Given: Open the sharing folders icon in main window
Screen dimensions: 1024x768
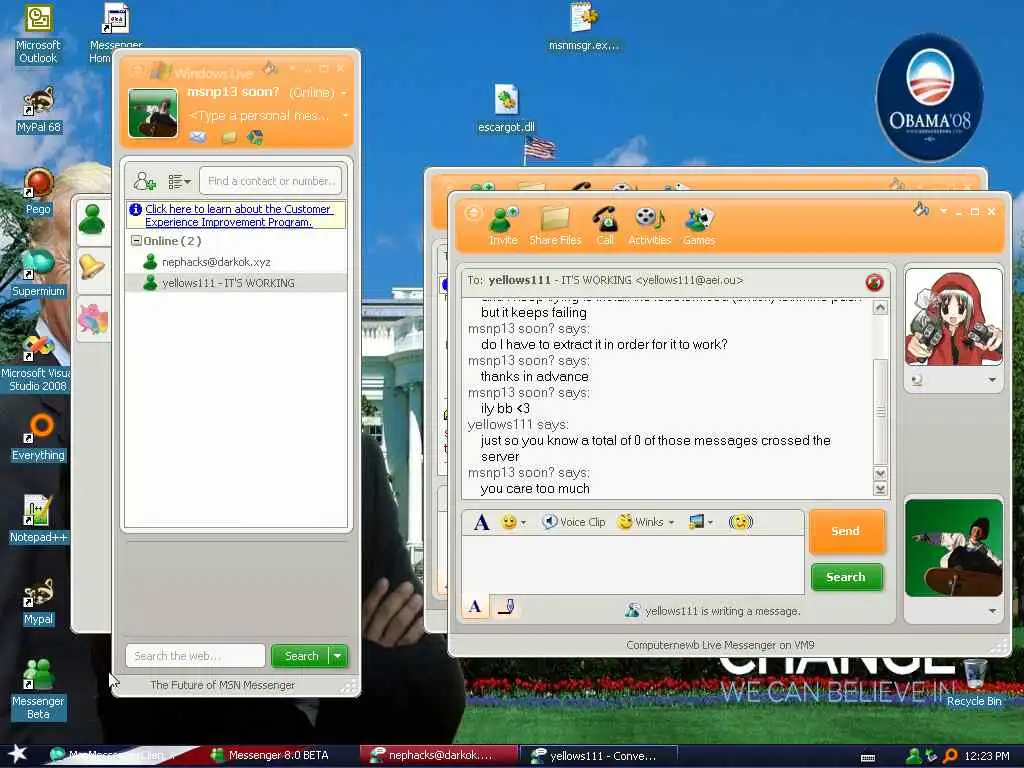Looking at the screenshot, I should [229, 137].
